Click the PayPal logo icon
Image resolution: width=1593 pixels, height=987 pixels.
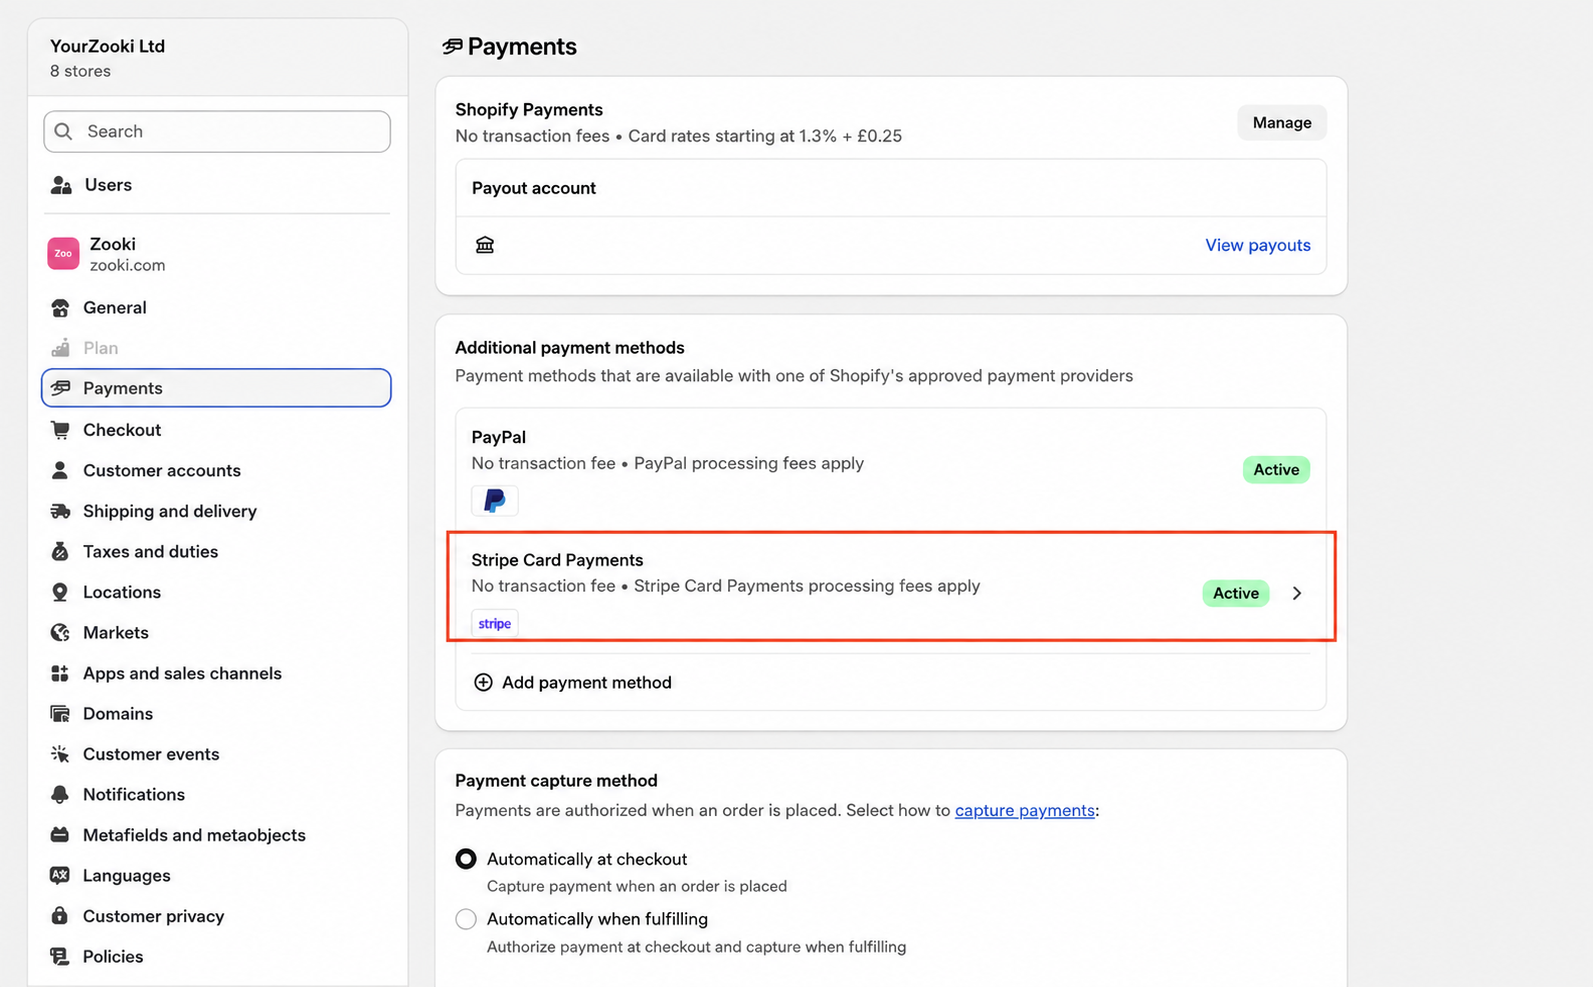(x=495, y=500)
